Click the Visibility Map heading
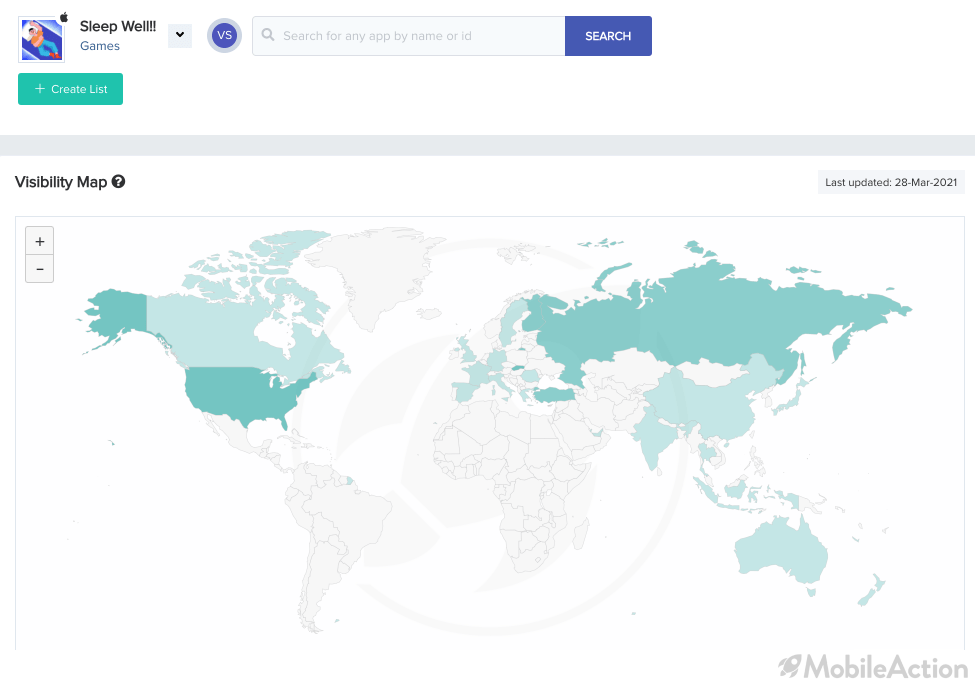The image size is (975, 682). 61,182
